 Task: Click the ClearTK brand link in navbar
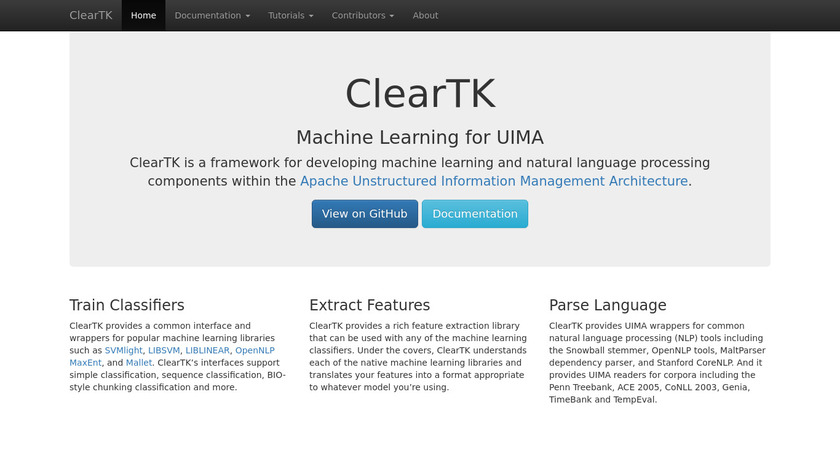[91, 16]
